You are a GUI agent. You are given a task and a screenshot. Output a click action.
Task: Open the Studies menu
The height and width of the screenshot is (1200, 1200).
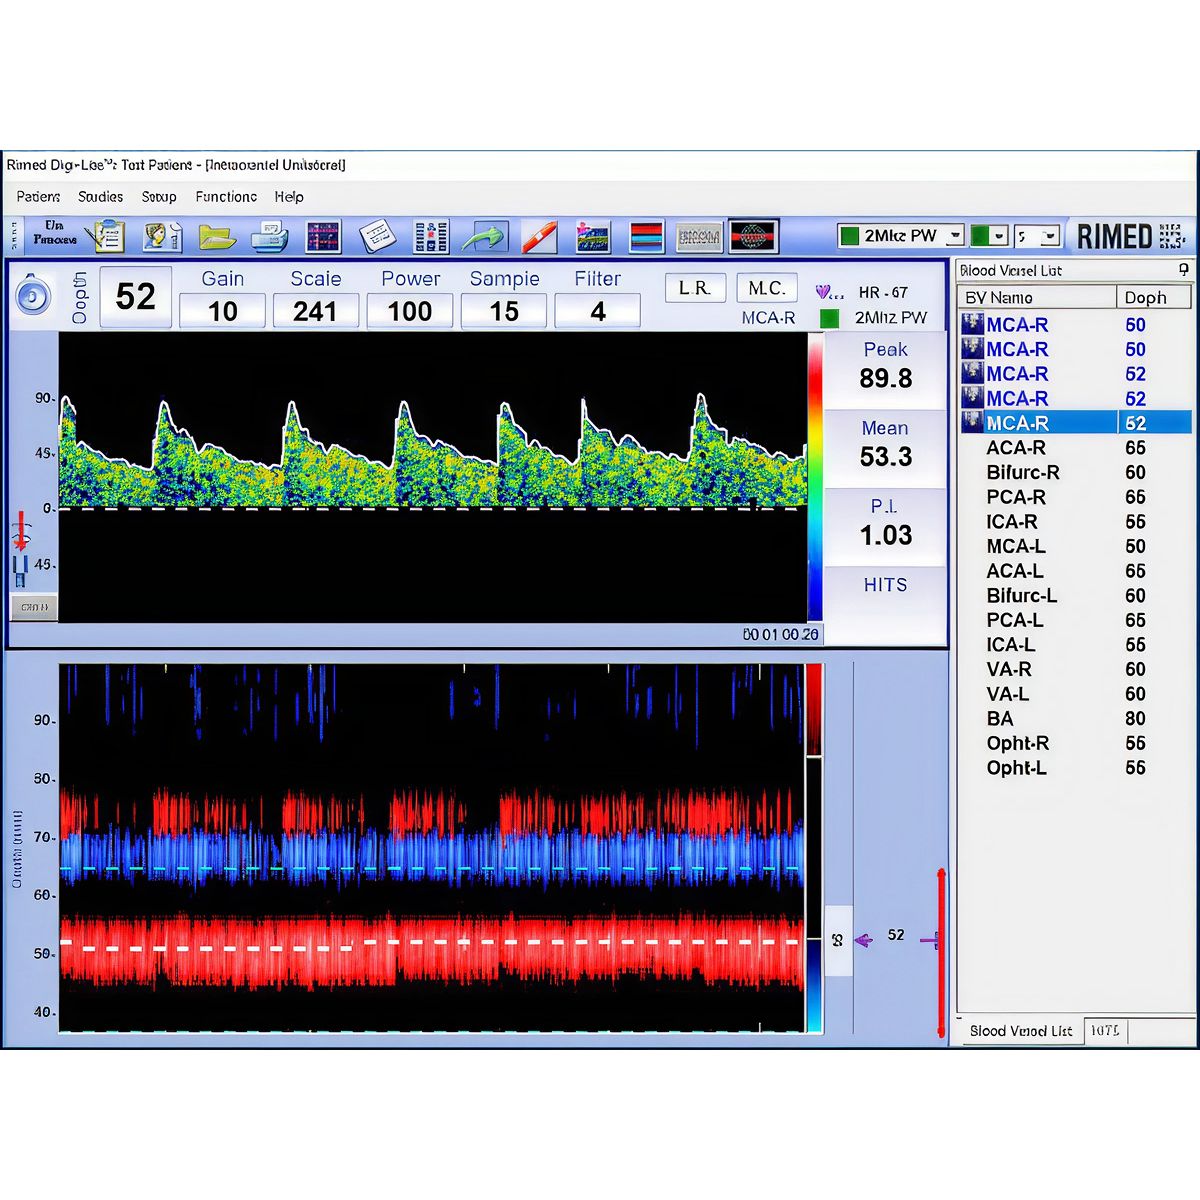point(100,197)
